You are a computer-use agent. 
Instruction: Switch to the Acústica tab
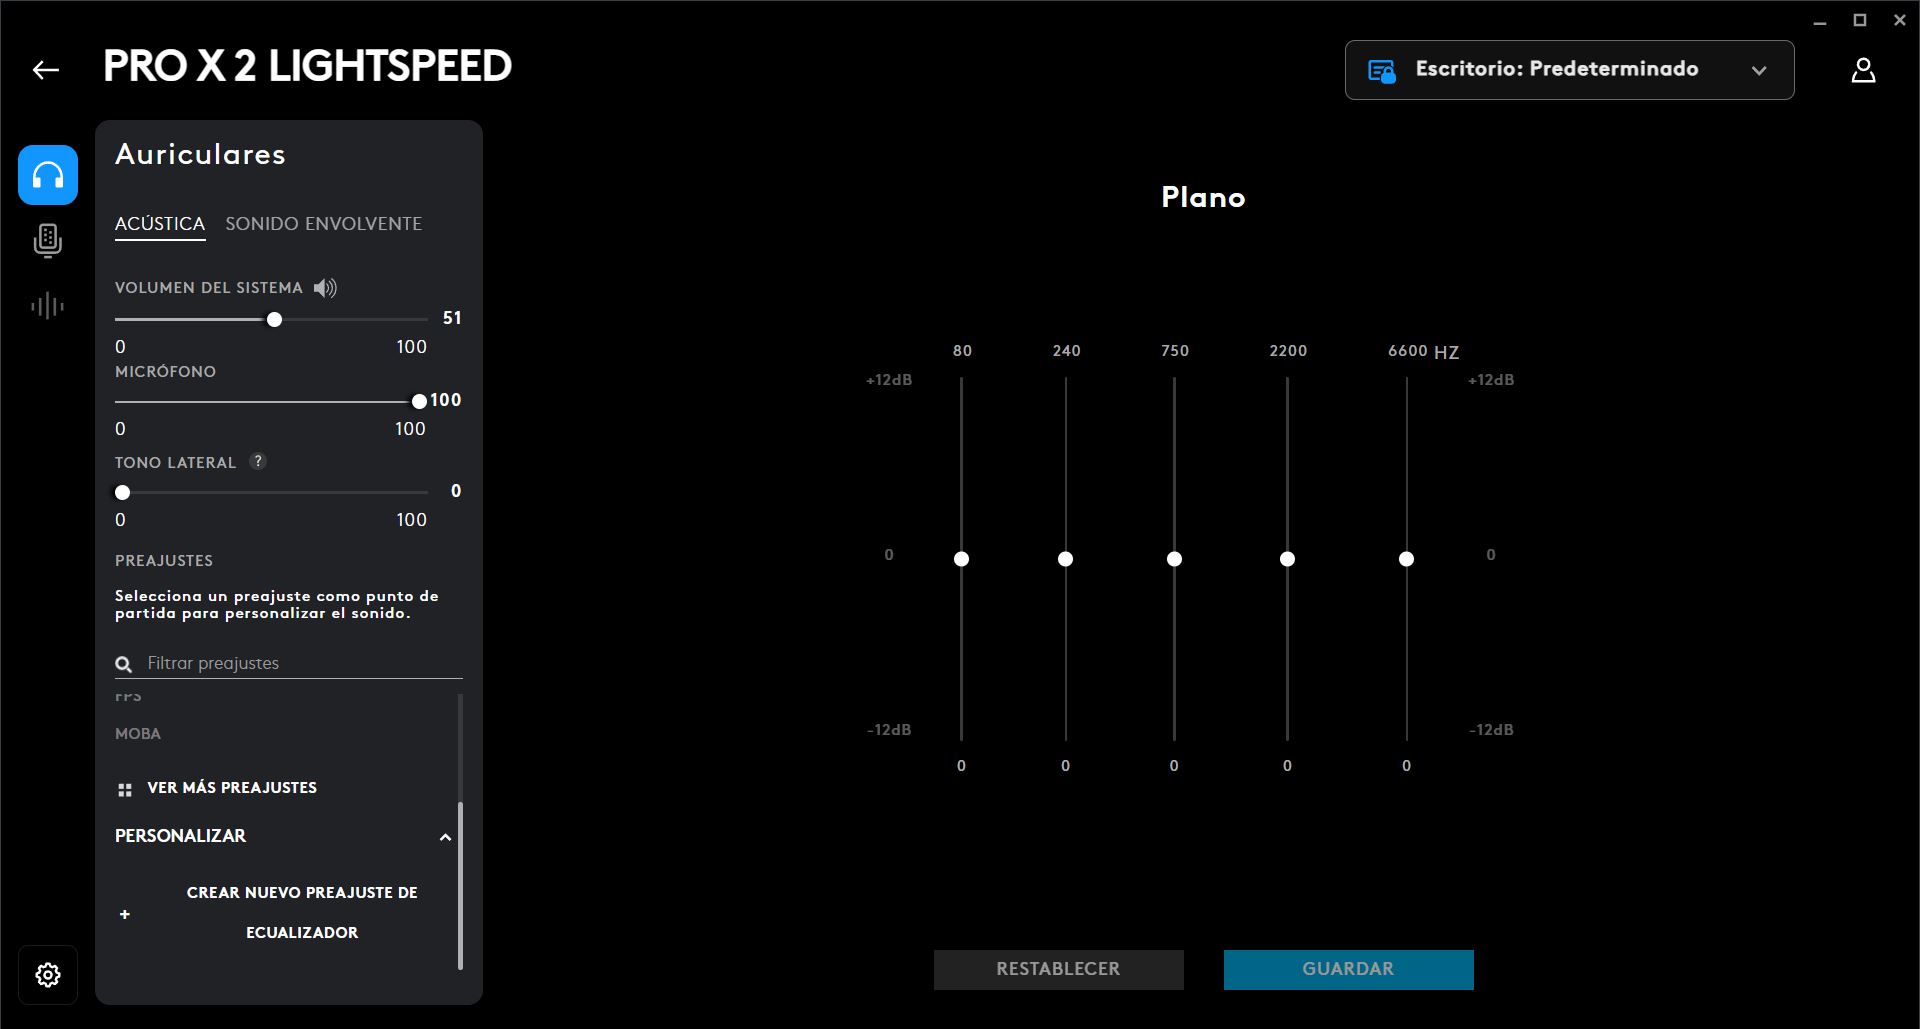160,224
